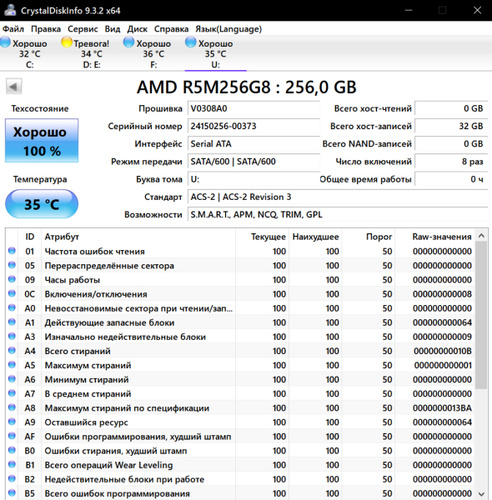The height and width of the screenshot is (500, 492).
Task: Open the Диск menu
Action: (137, 29)
